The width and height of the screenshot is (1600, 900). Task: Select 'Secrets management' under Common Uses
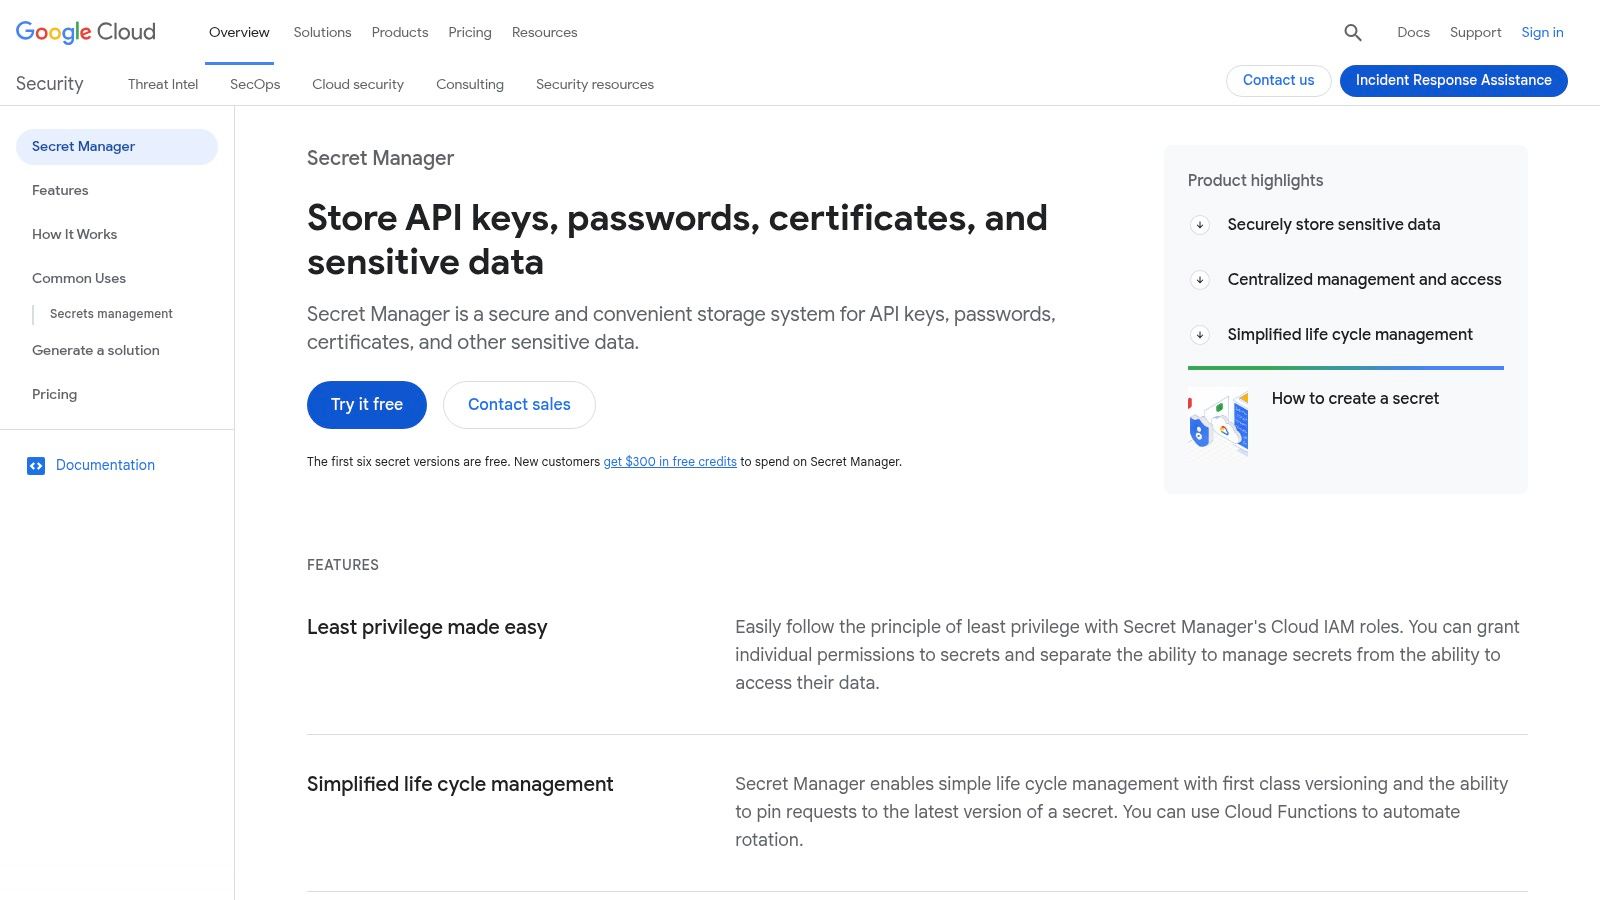click(111, 313)
